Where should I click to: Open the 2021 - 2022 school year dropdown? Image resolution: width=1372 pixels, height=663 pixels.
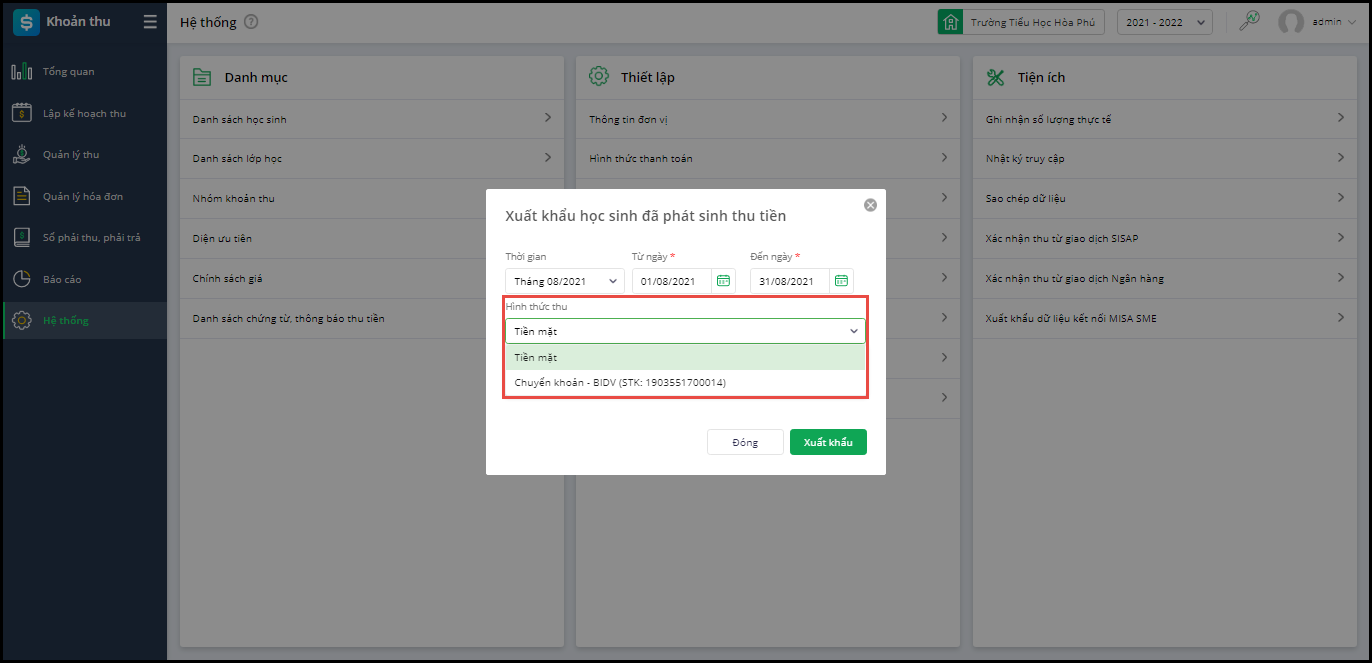point(1164,22)
